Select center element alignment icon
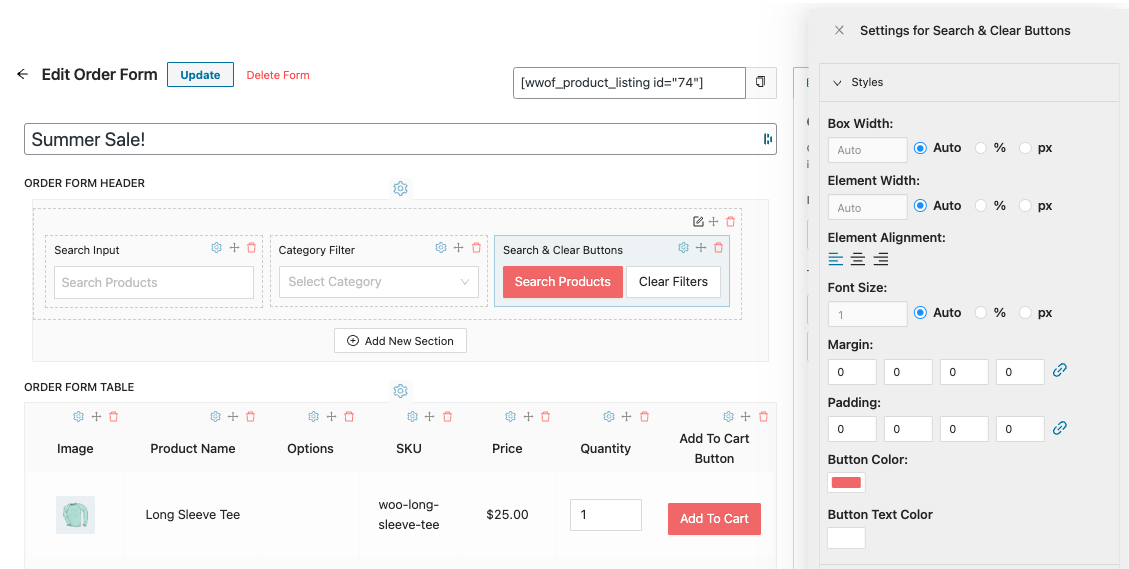1129x569 pixels. (858, 259)
